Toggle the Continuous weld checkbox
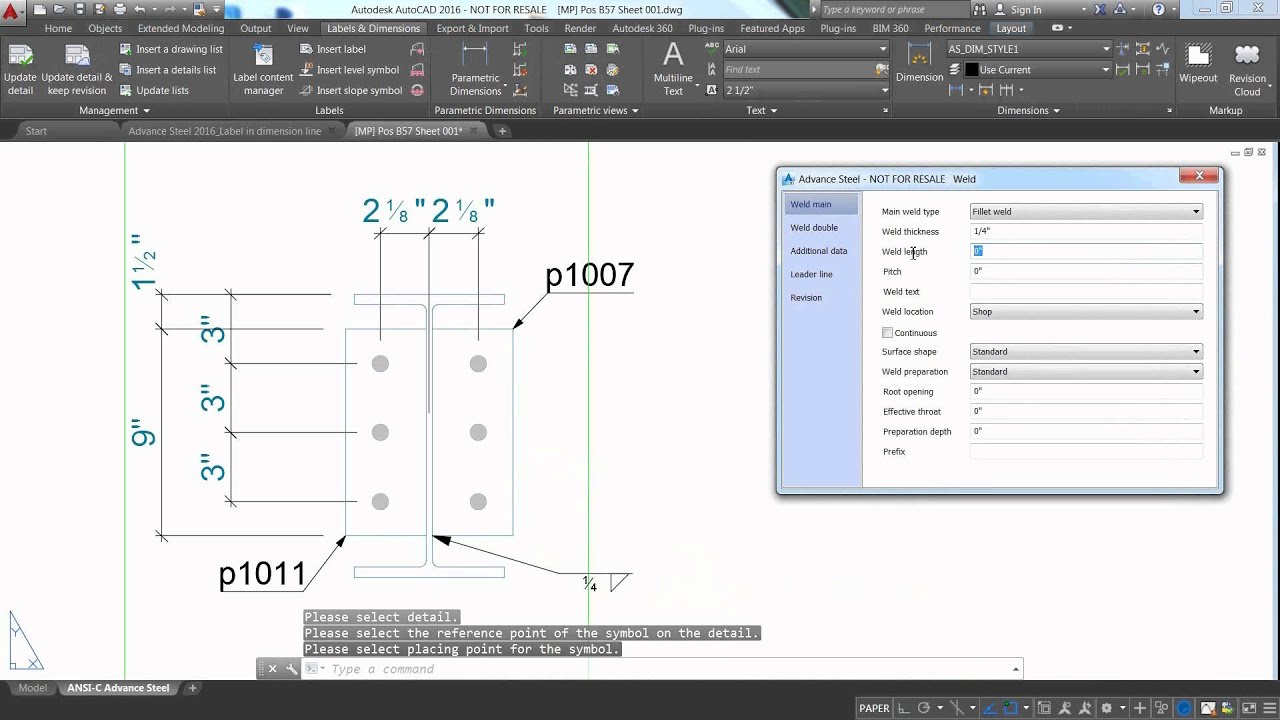The image size is (1280, 720). point(888,332)
